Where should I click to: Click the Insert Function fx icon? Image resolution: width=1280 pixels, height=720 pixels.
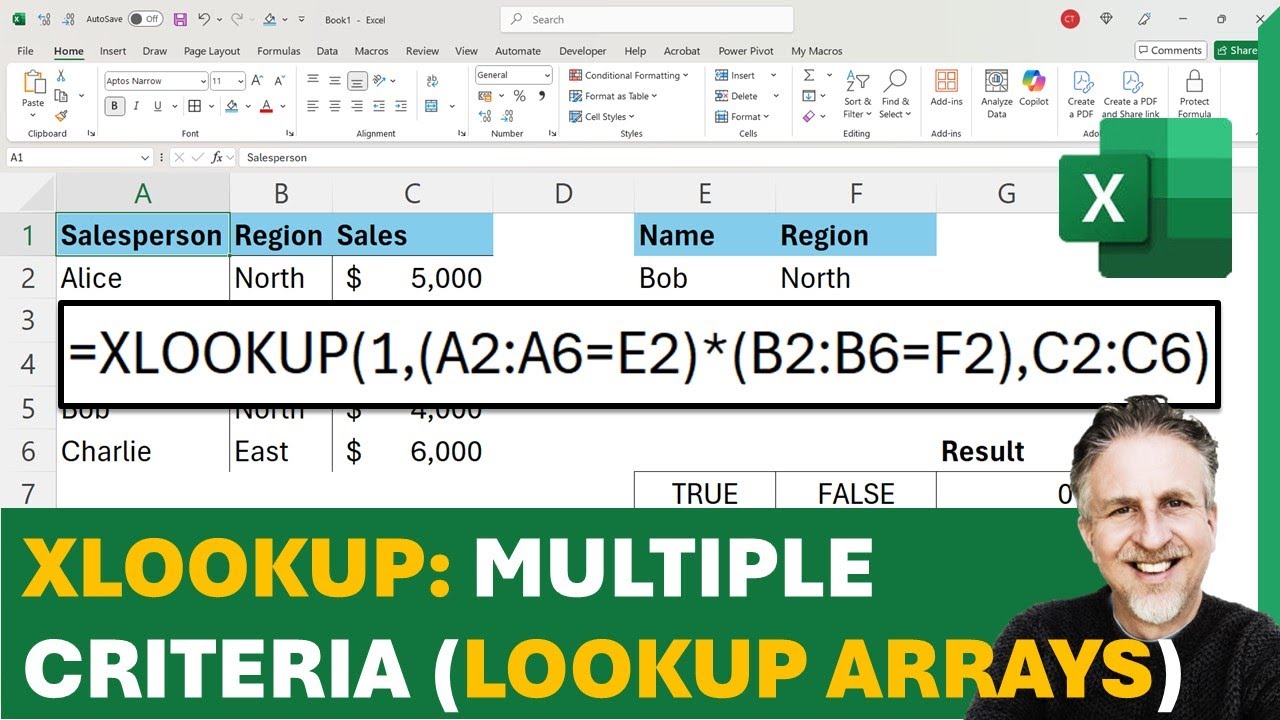coord(217,157)
